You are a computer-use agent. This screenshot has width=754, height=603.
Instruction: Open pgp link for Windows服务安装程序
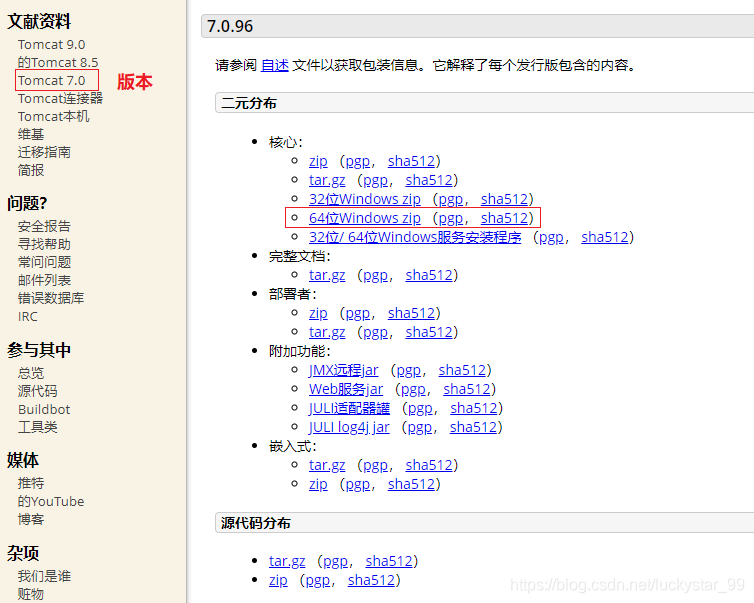click(x=551, y=237)
